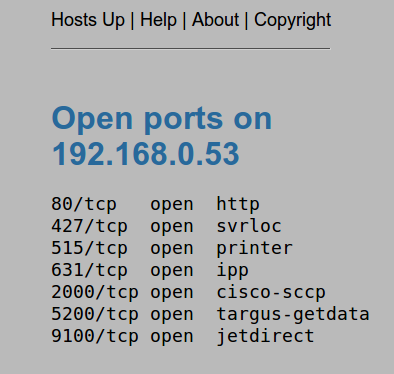Click the jetdirect service name
Image resolution: width=394 pixels, height=374 pixels.
265,336
